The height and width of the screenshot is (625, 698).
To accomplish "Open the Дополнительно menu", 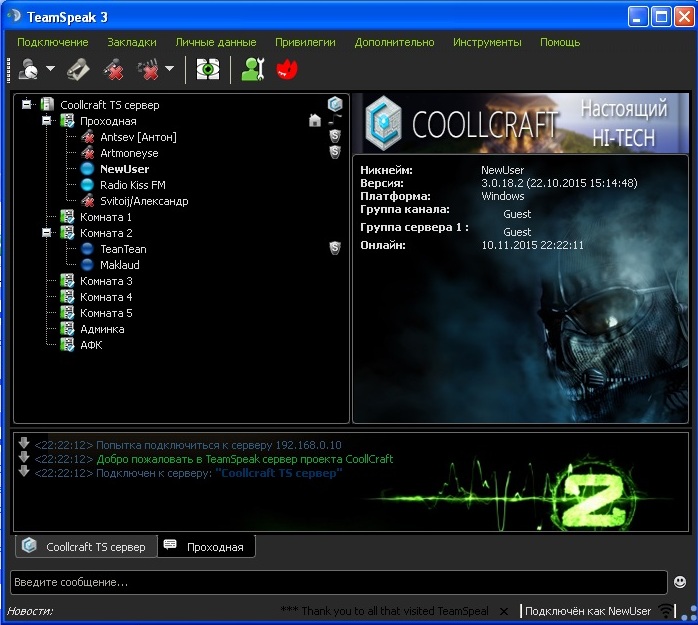I will (394, 42).
